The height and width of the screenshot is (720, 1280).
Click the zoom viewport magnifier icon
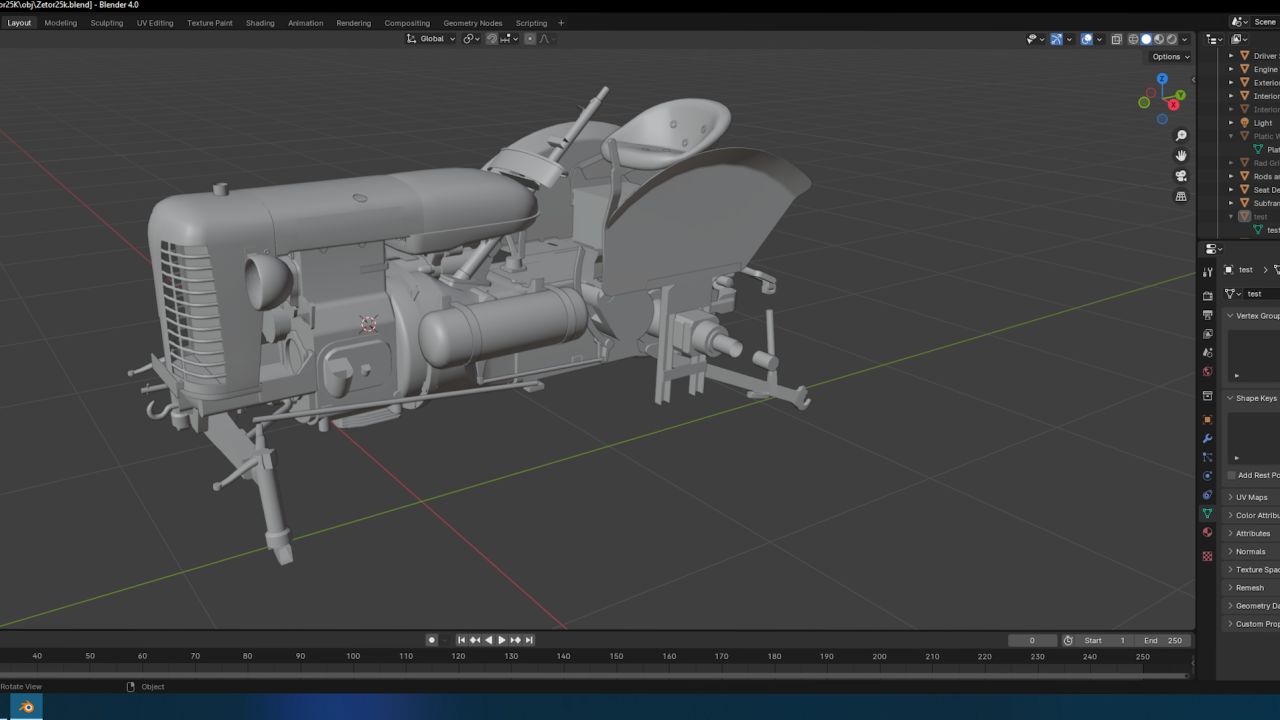tap(1181, 136)
